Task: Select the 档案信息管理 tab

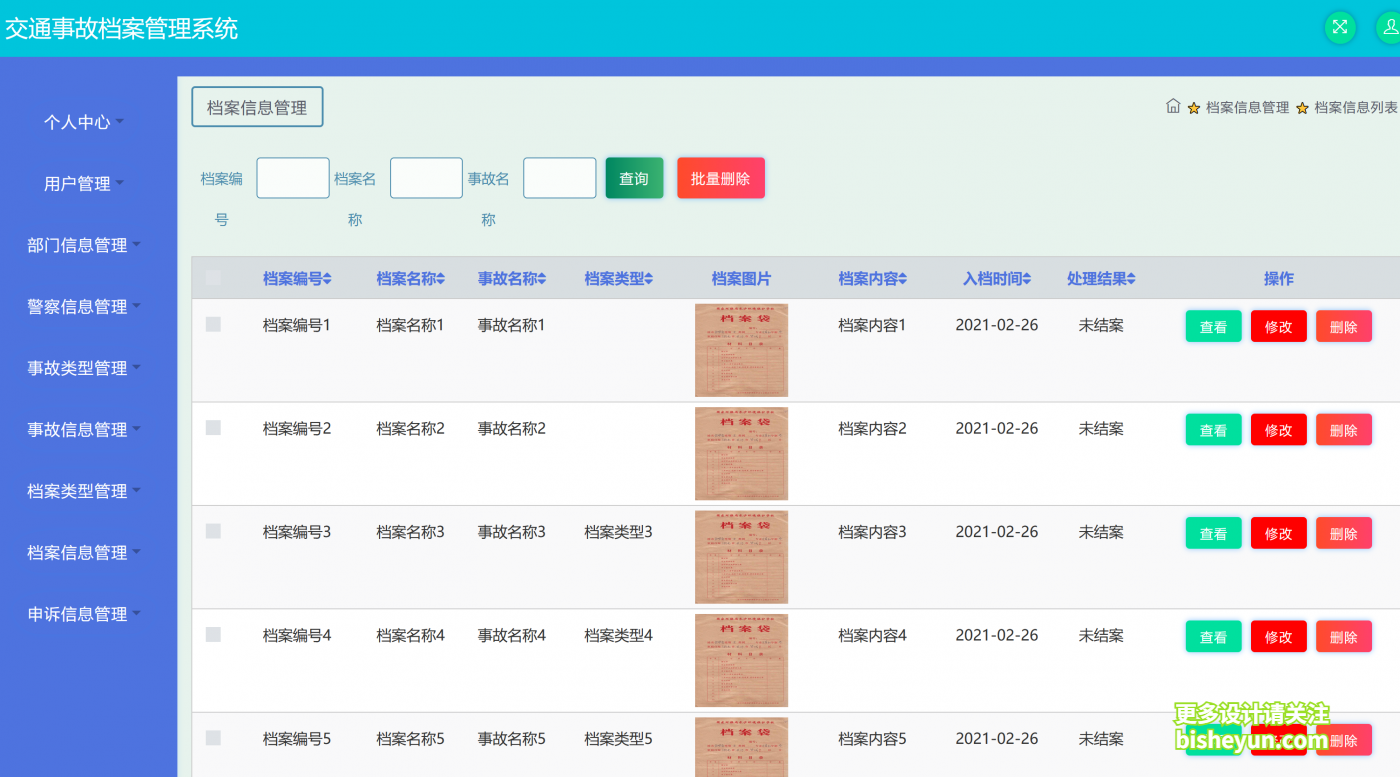Action: point(257,106)
